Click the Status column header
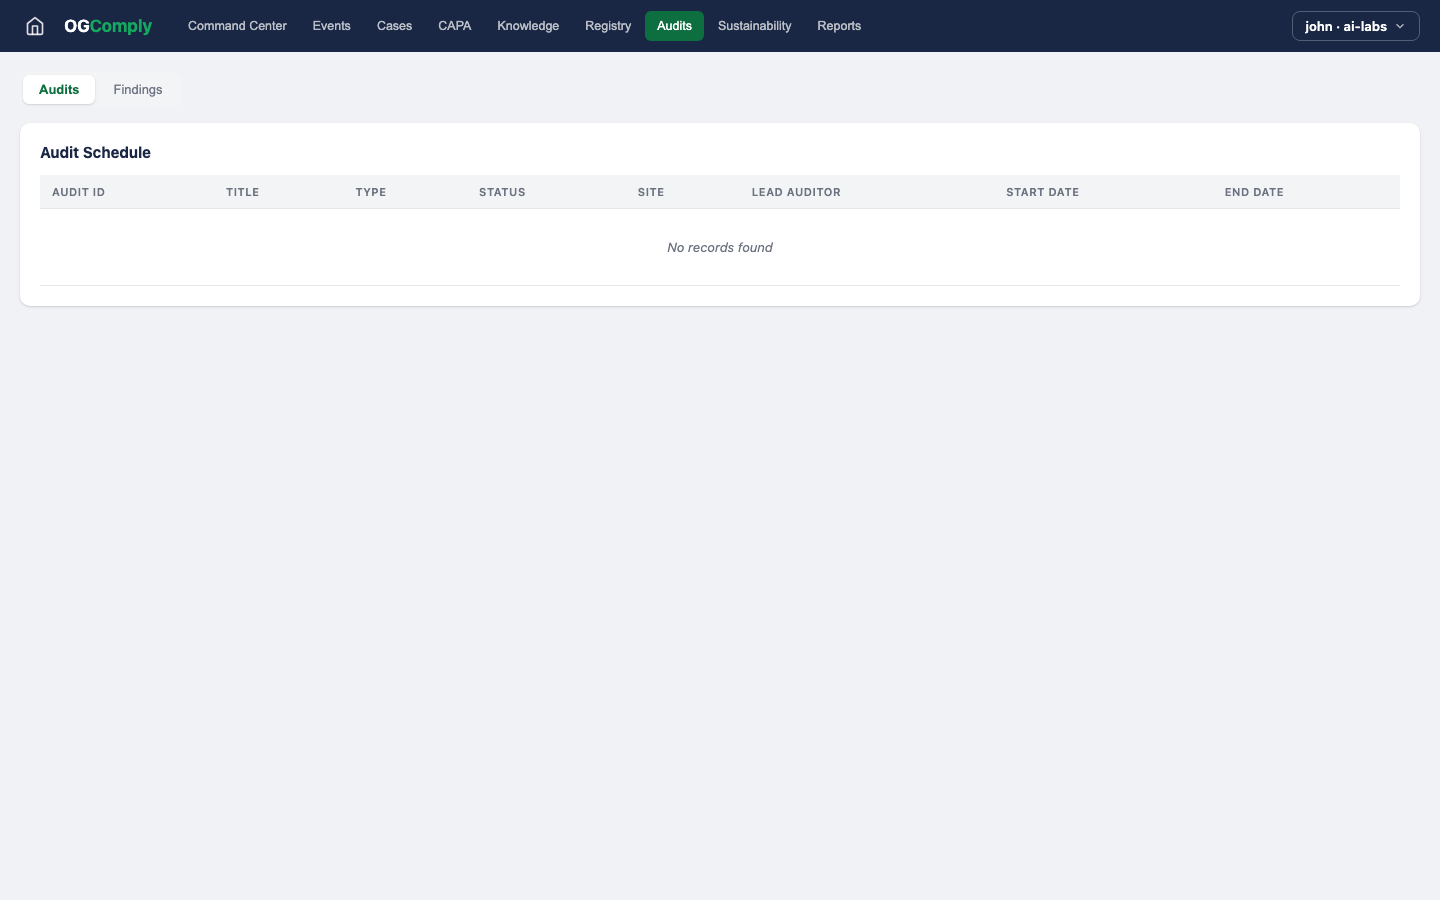Viewport: 1440px width, 900px height. (502, 192)
